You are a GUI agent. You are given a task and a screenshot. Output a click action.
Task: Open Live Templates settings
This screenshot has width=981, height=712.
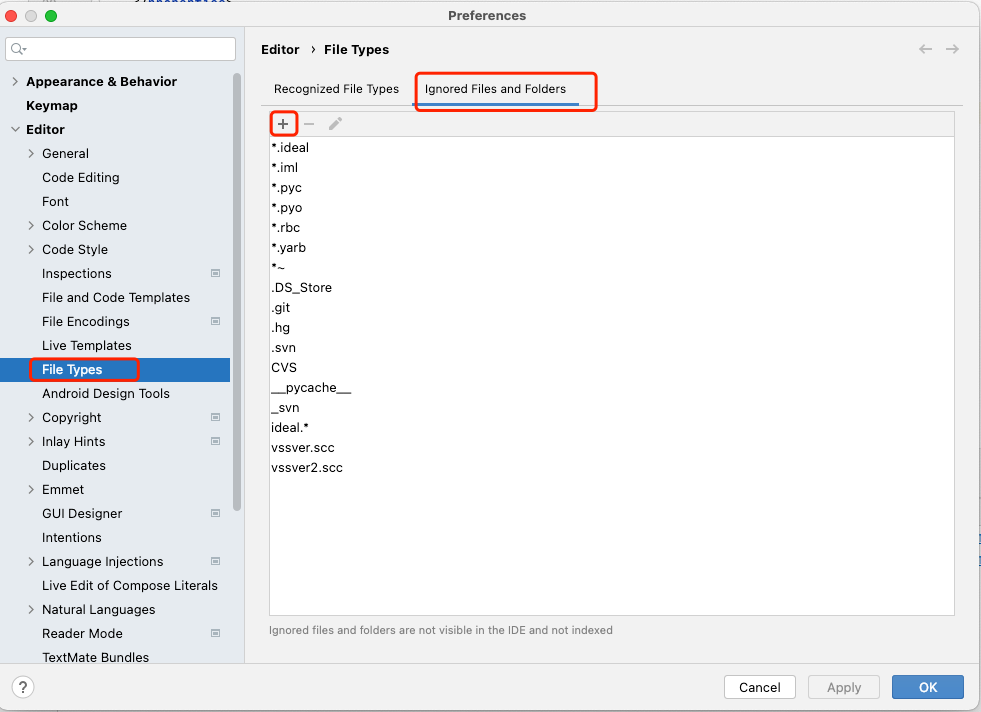[87, 345]
